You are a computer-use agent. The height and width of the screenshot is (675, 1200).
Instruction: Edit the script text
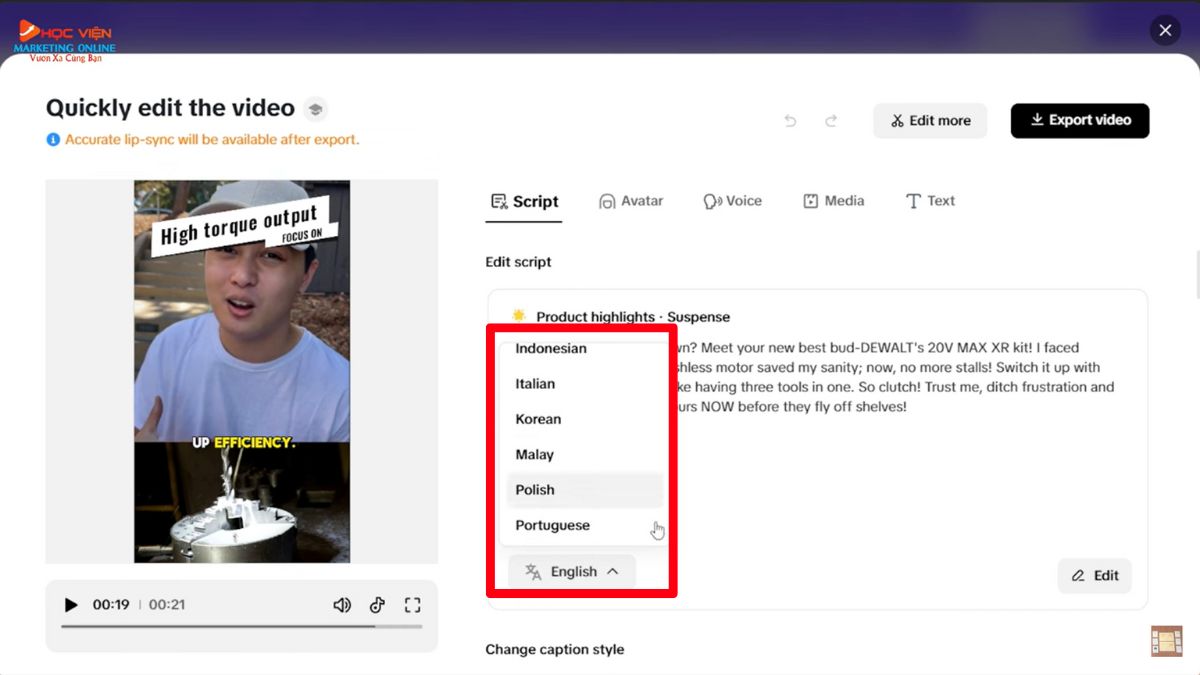(1095, 576)
